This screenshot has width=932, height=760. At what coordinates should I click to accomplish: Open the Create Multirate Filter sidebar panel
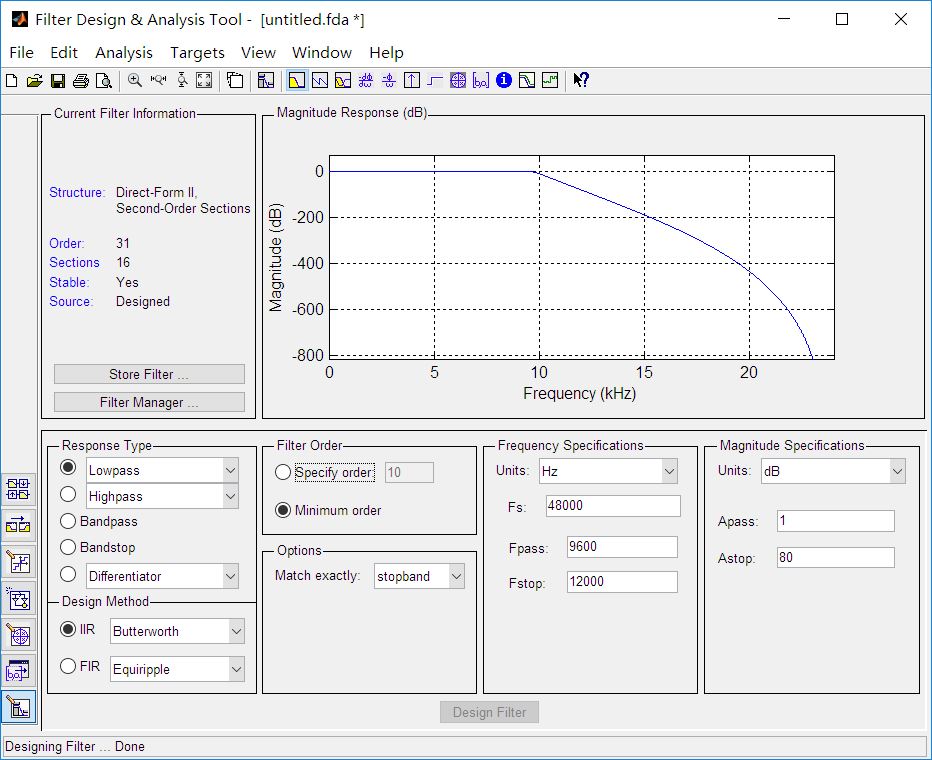pyautogui.click(x=18, y=490)
